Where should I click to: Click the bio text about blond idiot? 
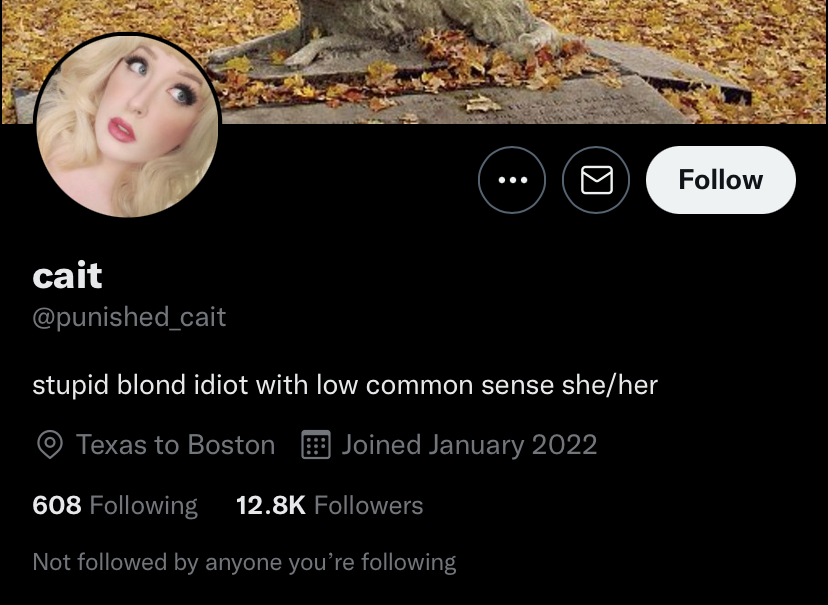[345, 385]
